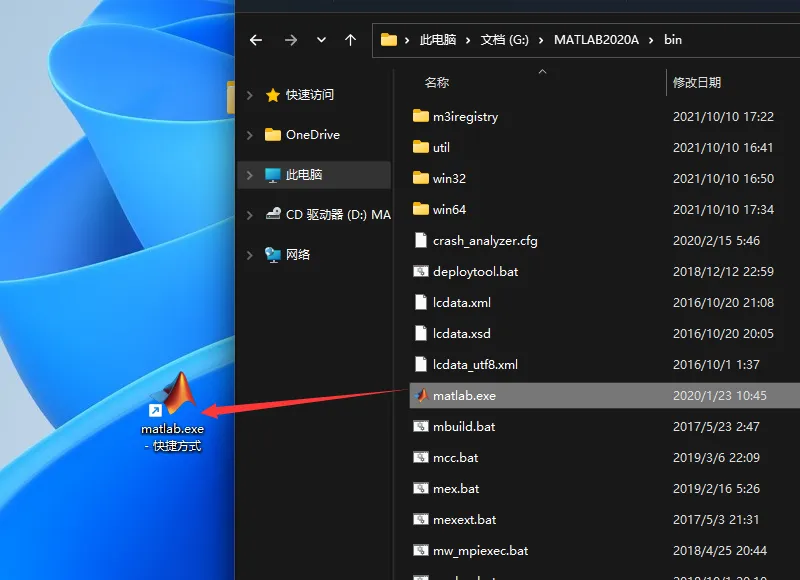
Task: Go up one folder level arrow
Action: coord(351,40)
